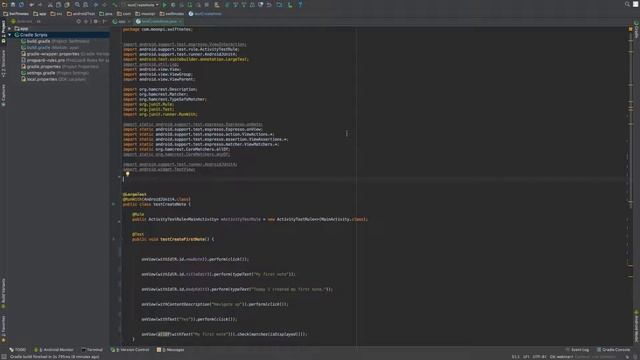The image size is (640, 360).
Task: Open the TODO tool window
Action: 18,350
